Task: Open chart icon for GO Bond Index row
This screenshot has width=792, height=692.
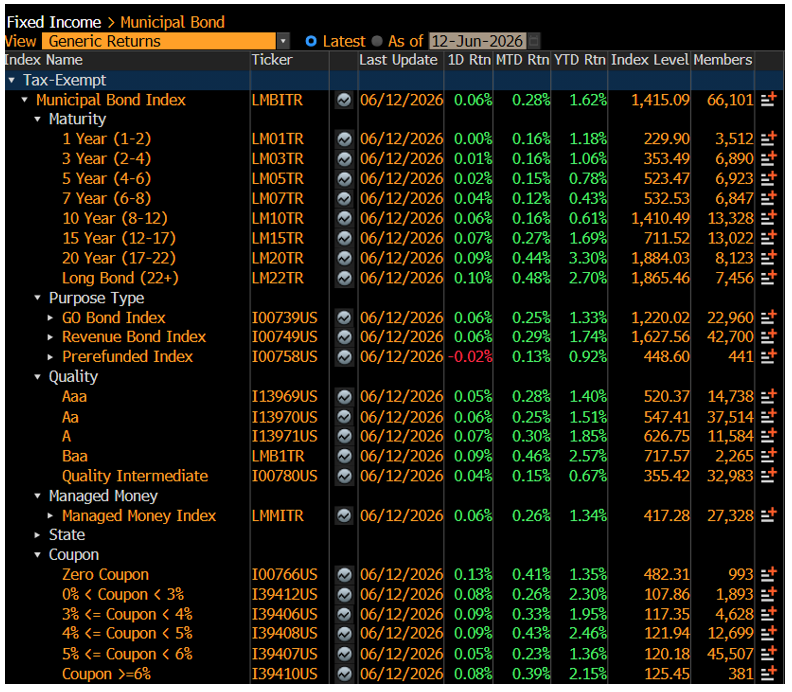Action: tap(344, 318)
